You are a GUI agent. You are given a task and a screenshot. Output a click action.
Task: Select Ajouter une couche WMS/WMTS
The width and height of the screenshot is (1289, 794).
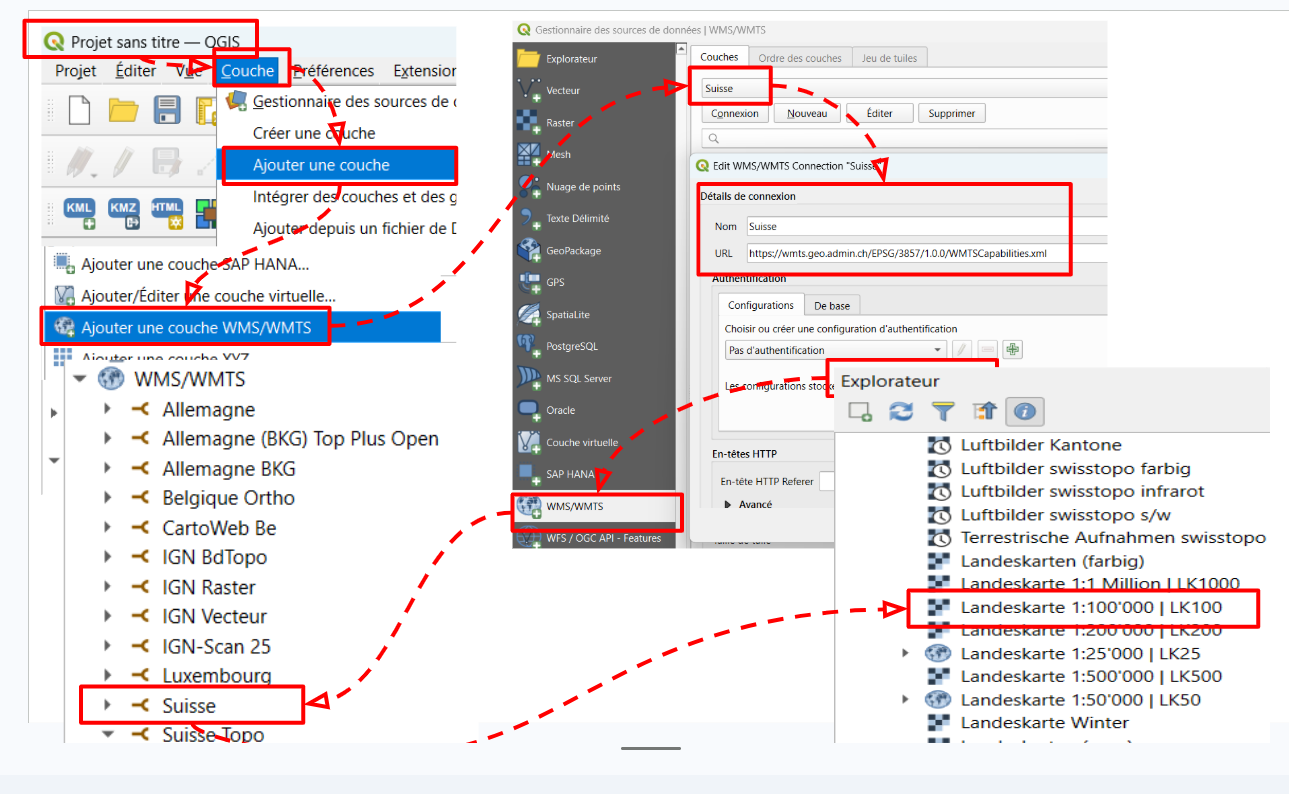coord(241,327)
